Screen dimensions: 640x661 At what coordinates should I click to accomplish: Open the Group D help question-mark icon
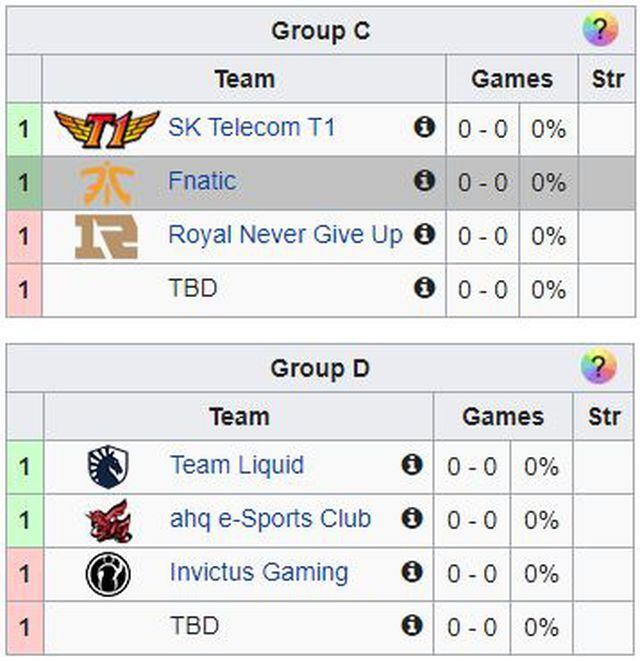point(598,367)
